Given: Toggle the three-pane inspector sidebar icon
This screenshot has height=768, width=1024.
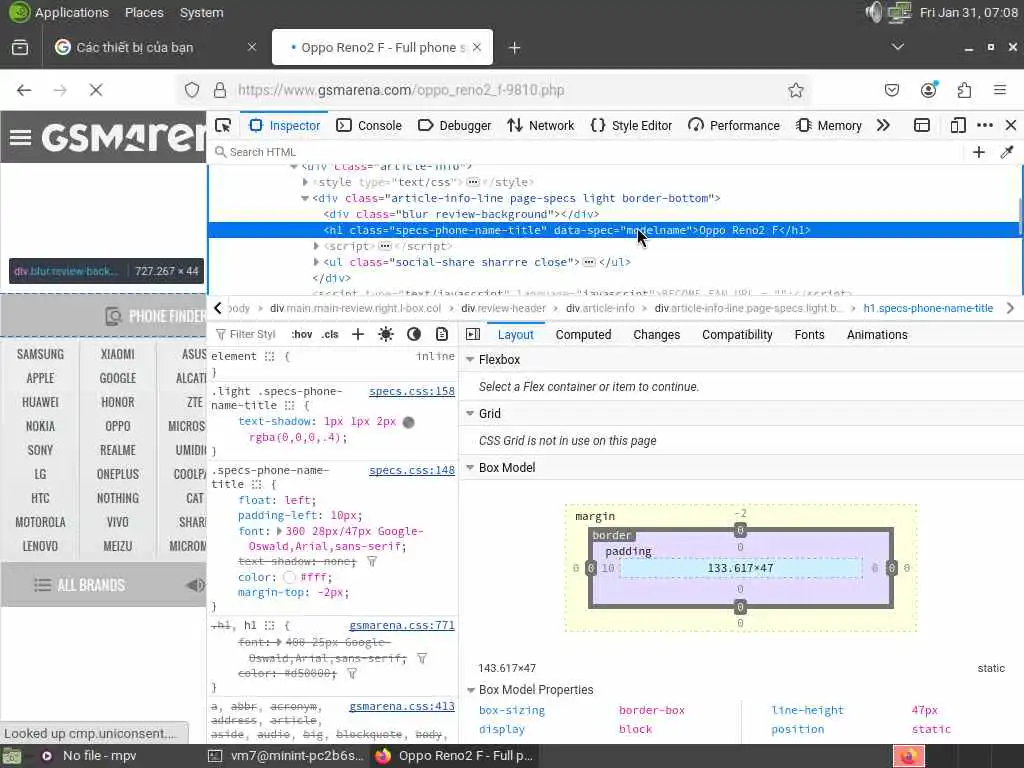Looking at the screenshot, I should click(x=473, y=334).
